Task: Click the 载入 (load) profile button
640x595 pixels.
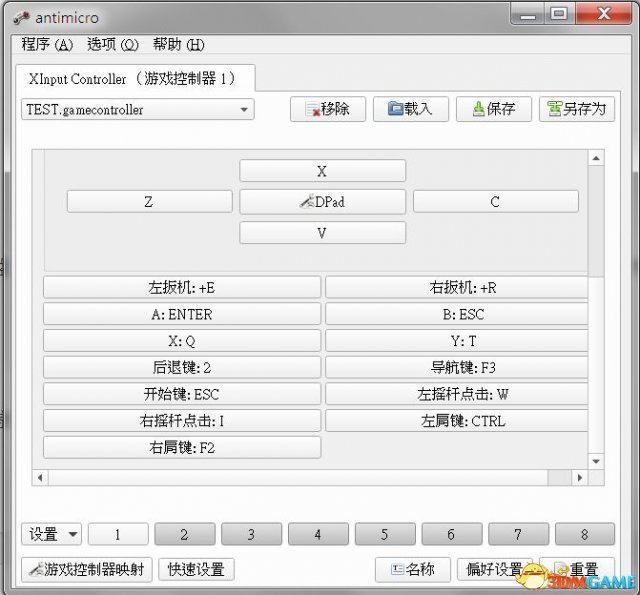Action: (x=411, y=109)
